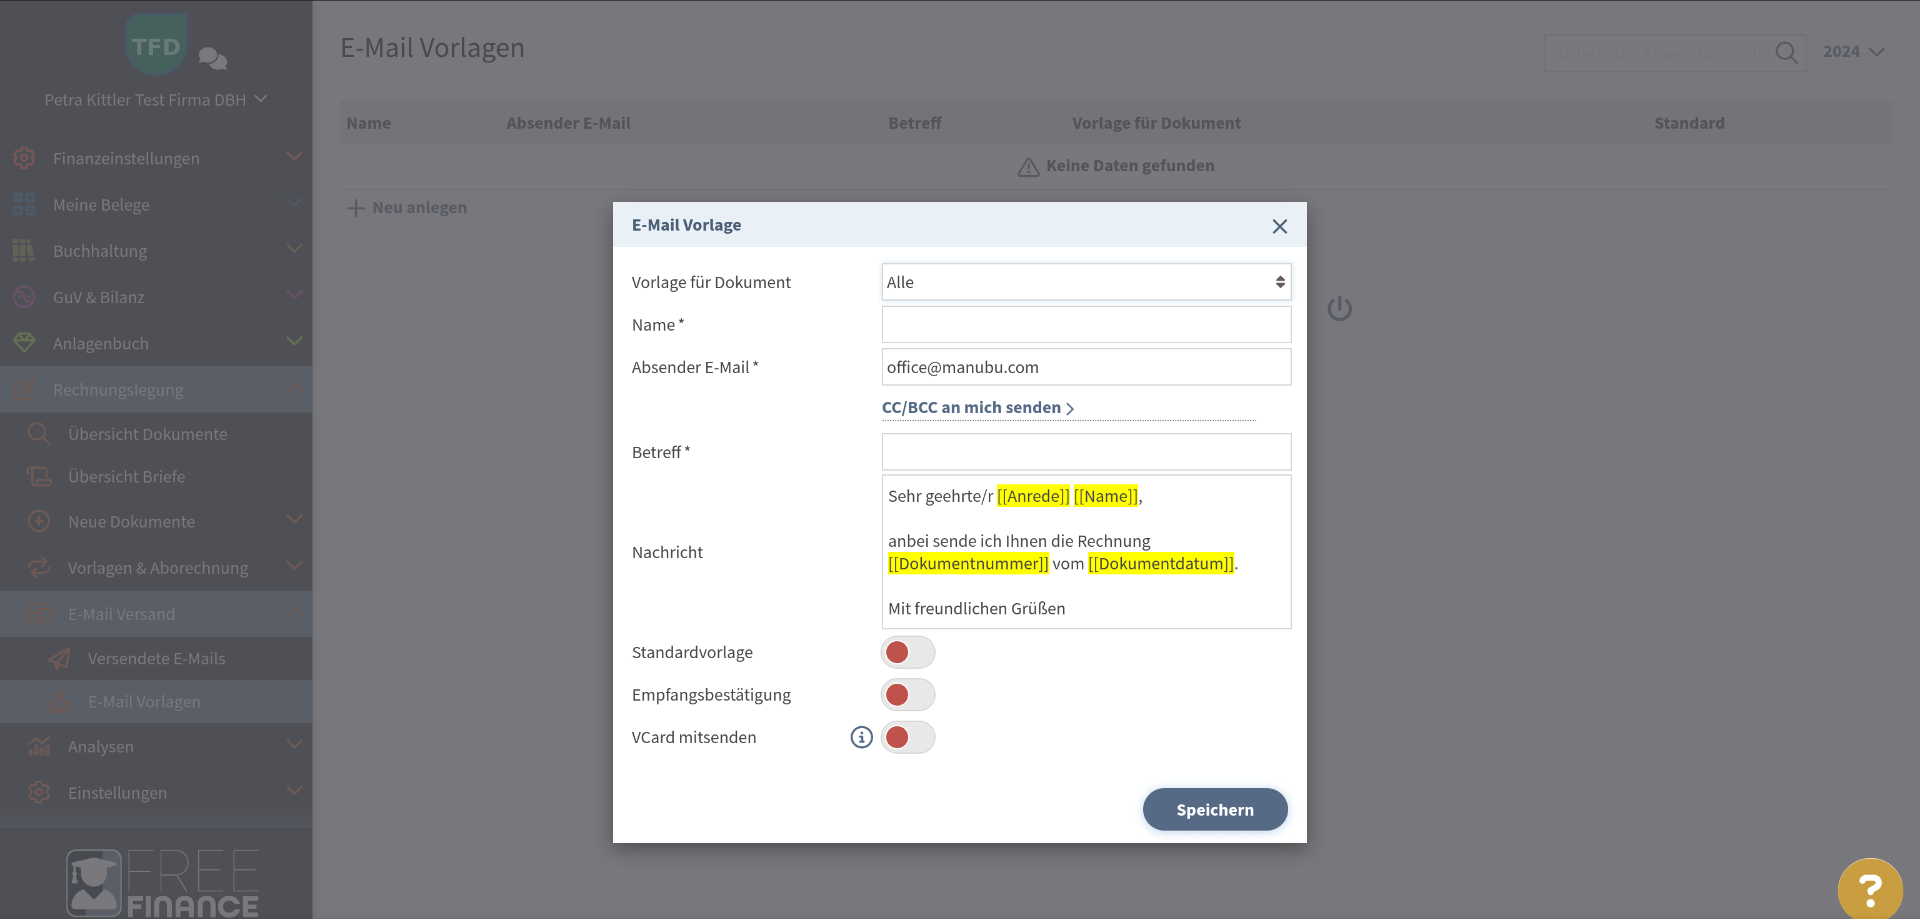Click the Versendete E-Mails paper plane icon

[60, 659]
